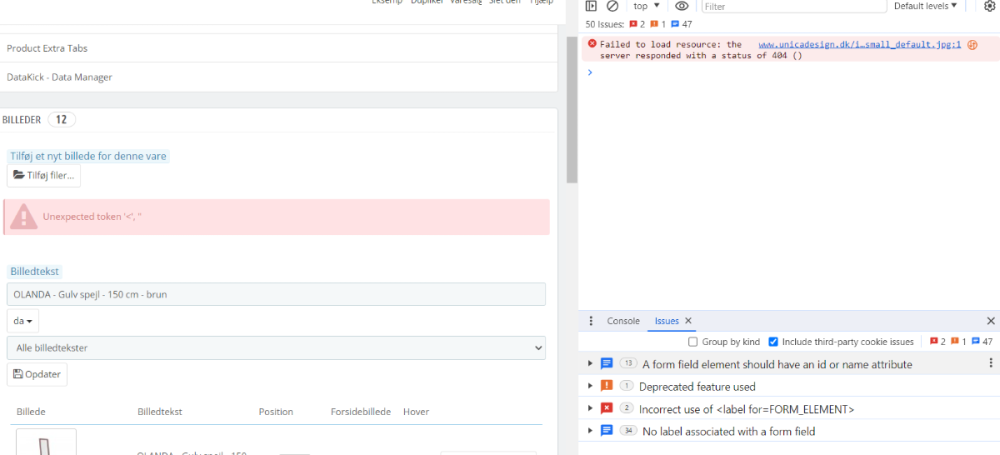Close the Issues tab with its X

(688, 321)
